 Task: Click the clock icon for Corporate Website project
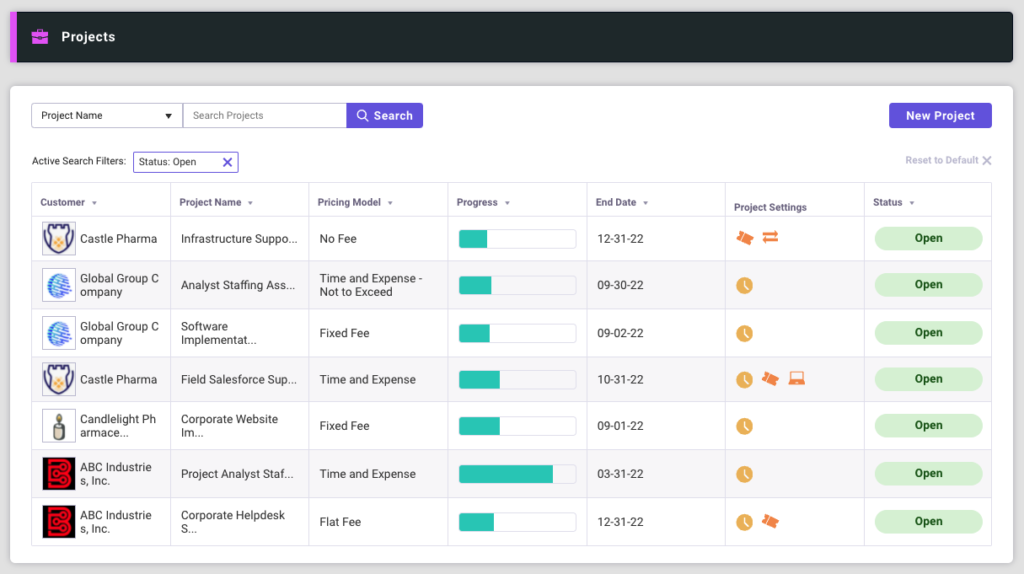[x=744, y=426]
